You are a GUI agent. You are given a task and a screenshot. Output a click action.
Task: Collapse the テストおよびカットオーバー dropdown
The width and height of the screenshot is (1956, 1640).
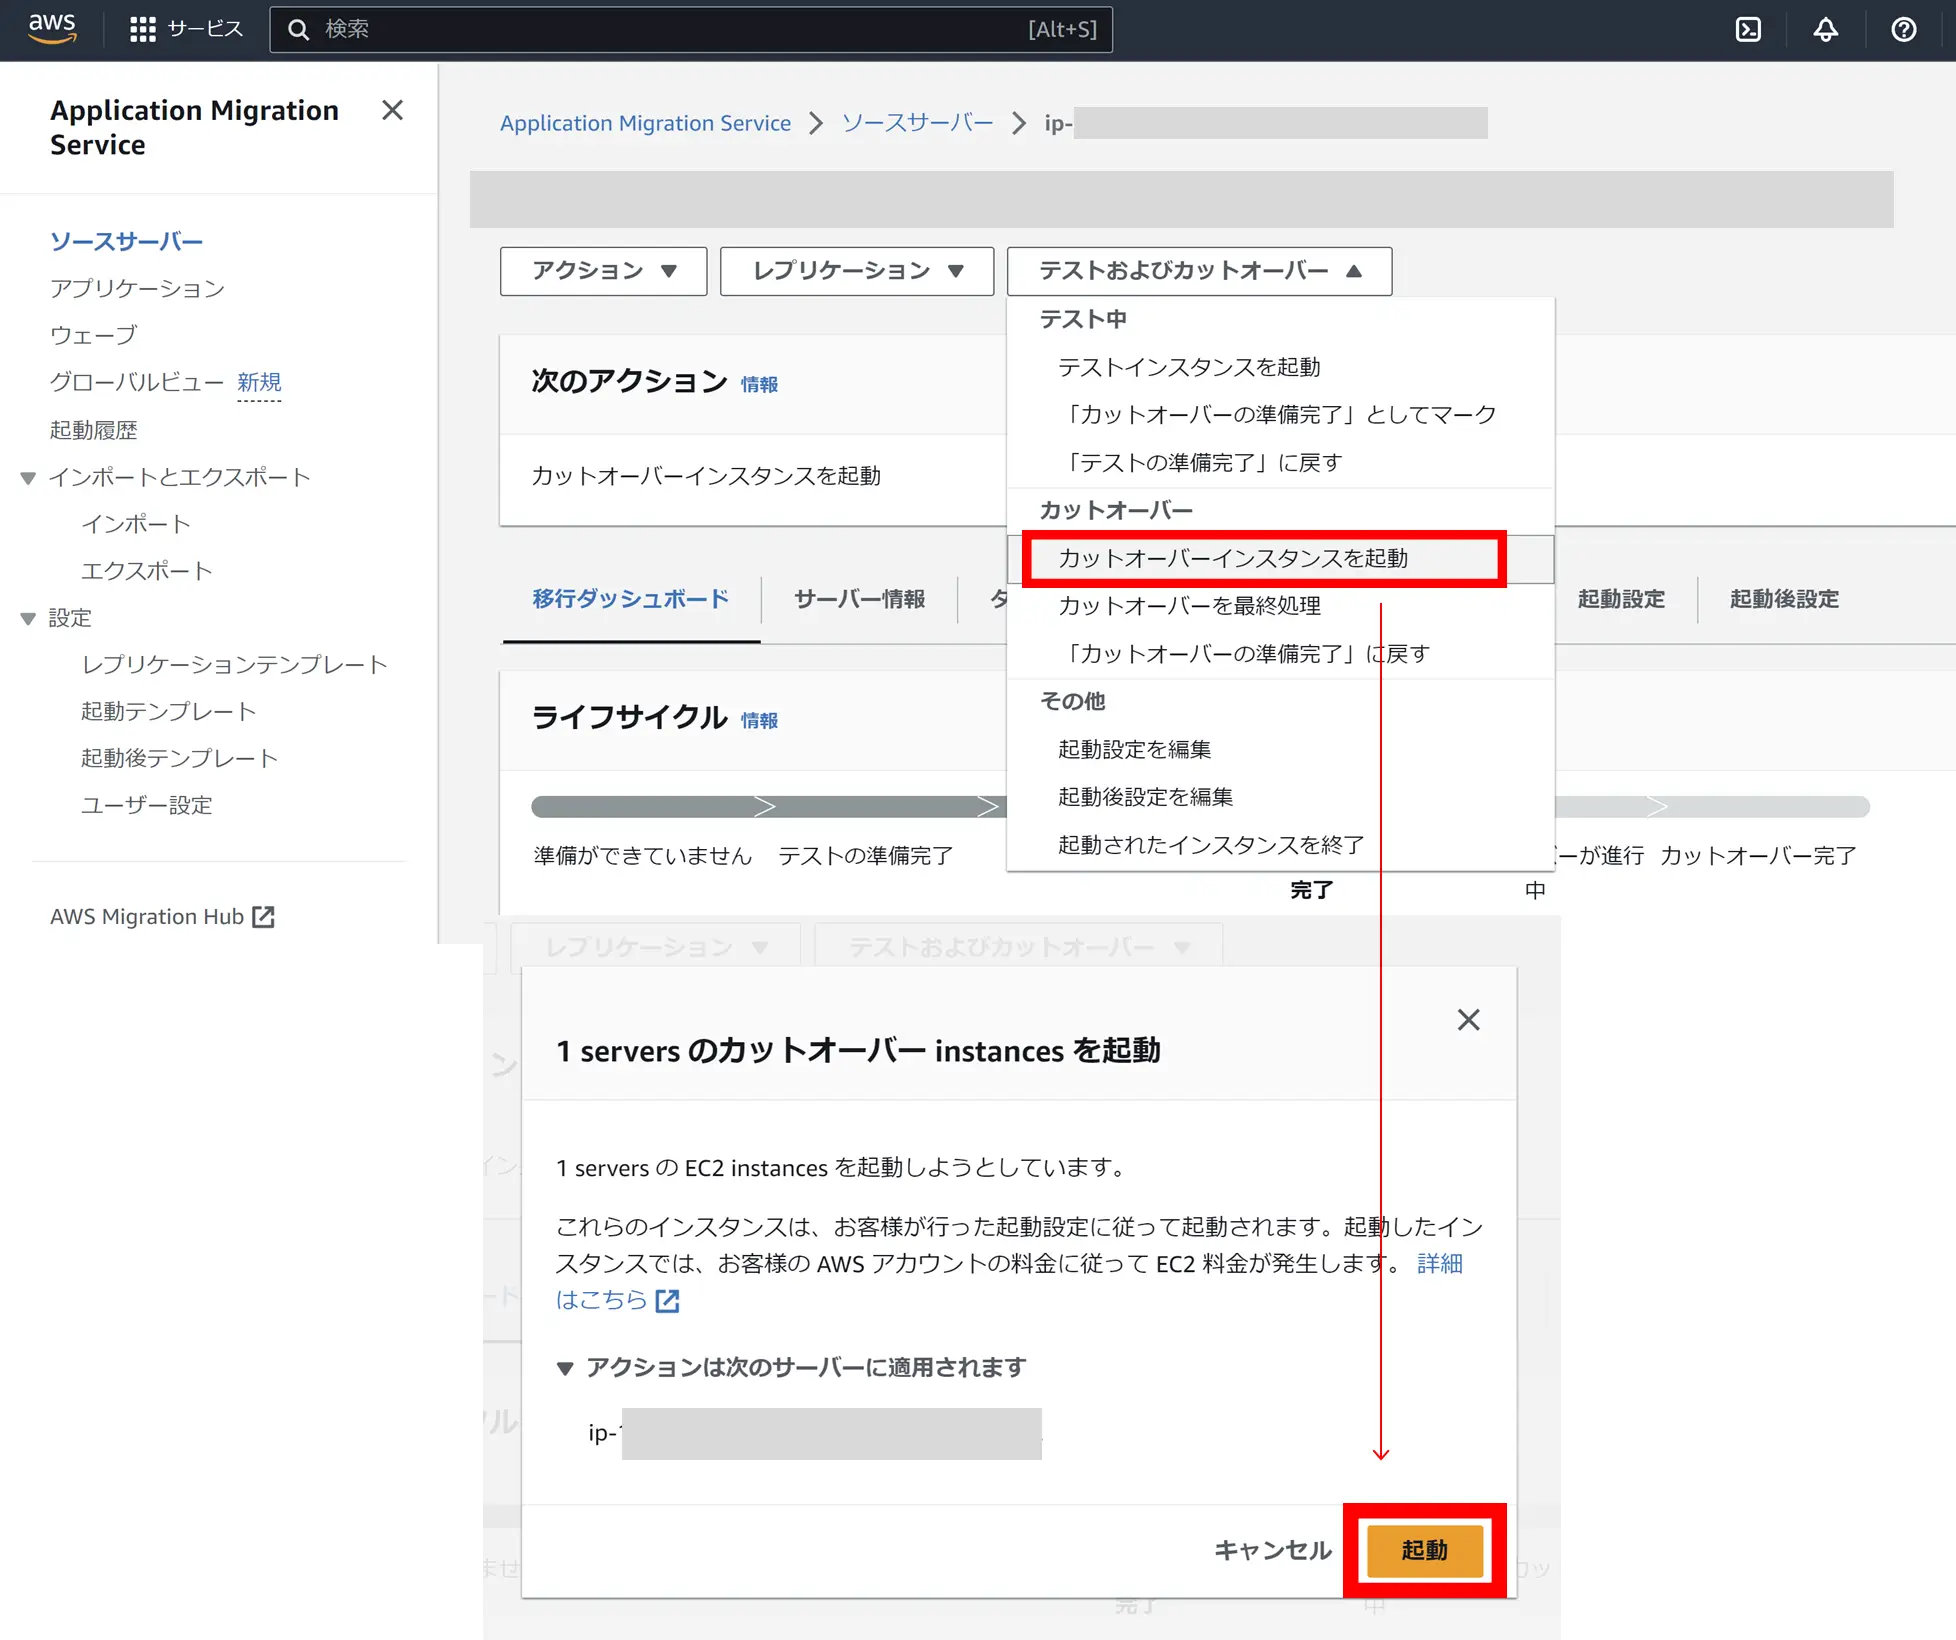pos(1199,271)
